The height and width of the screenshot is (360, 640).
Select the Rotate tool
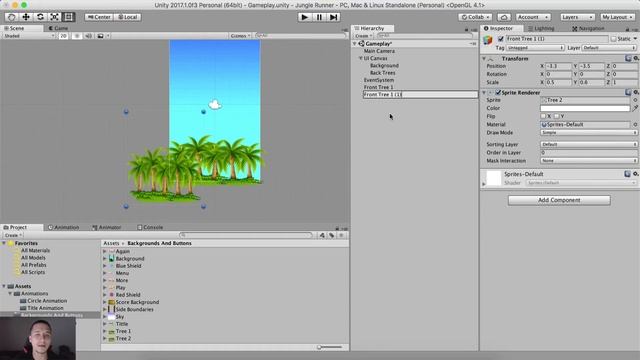coord(40,17)
